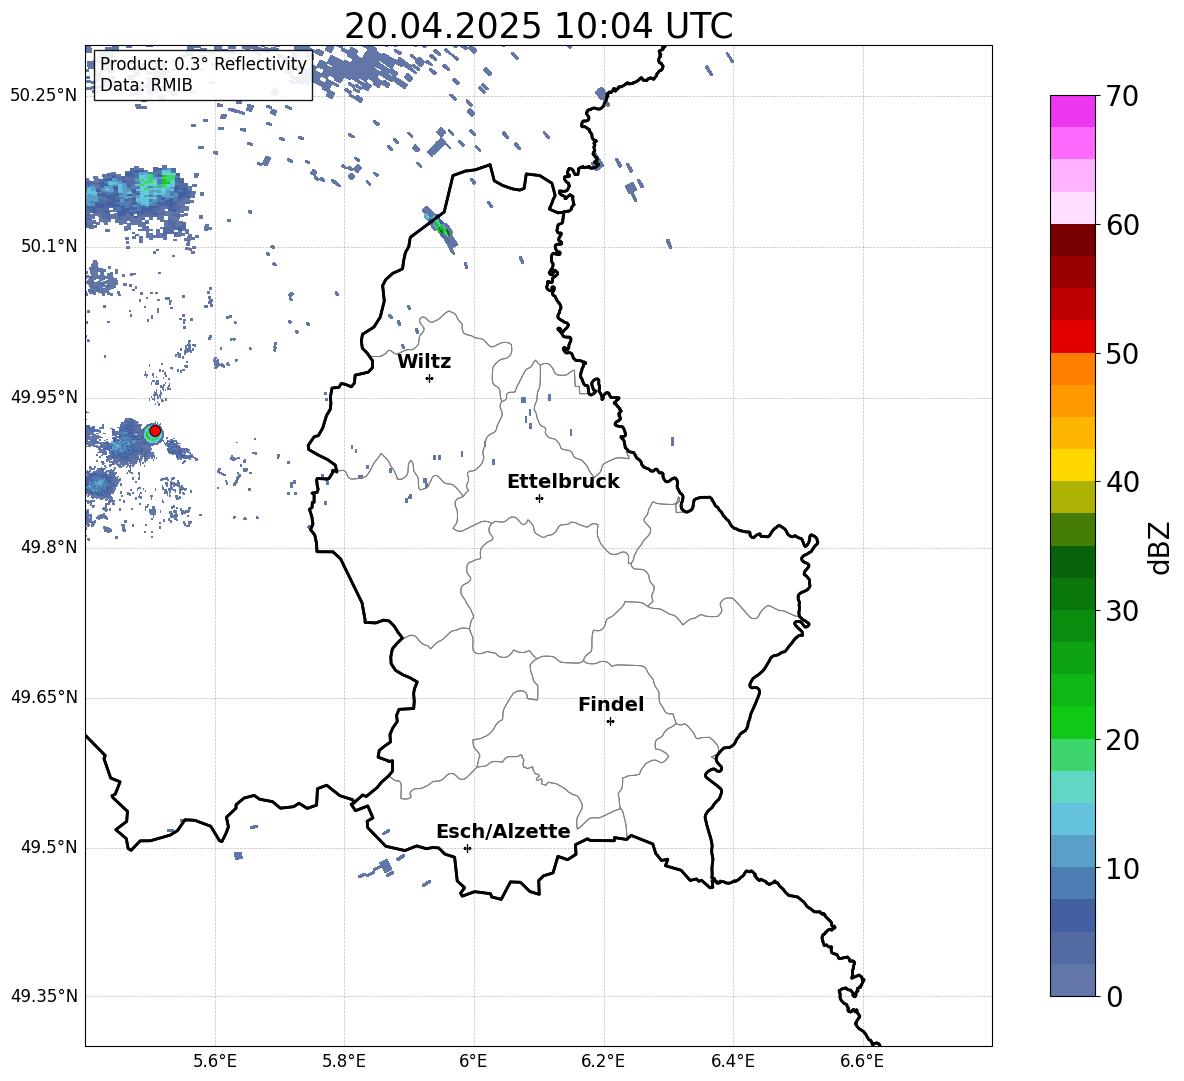
Task: Click the Ettelbruck city label
Action: pyautogui.click(x=563, y=482)
